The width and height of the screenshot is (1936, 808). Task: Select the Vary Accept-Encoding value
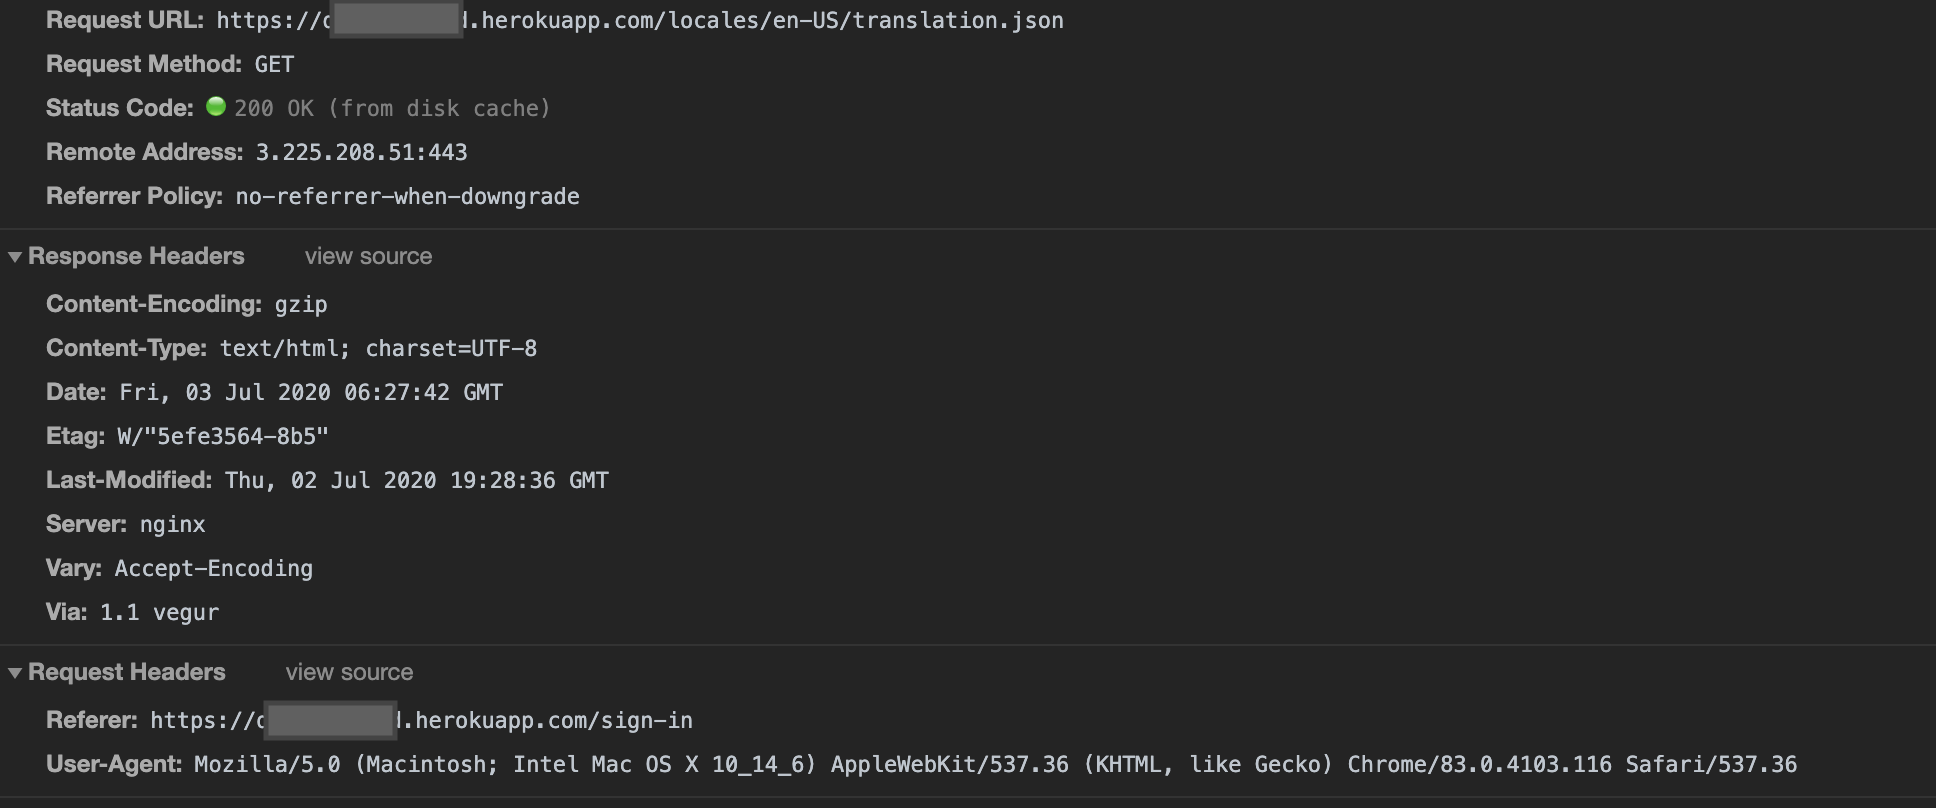pyautogui.click(x=213, y=567)
